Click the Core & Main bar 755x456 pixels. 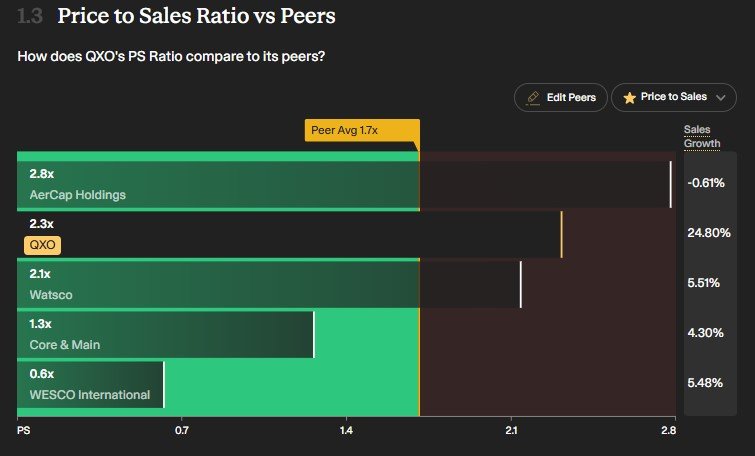(166, 335)
